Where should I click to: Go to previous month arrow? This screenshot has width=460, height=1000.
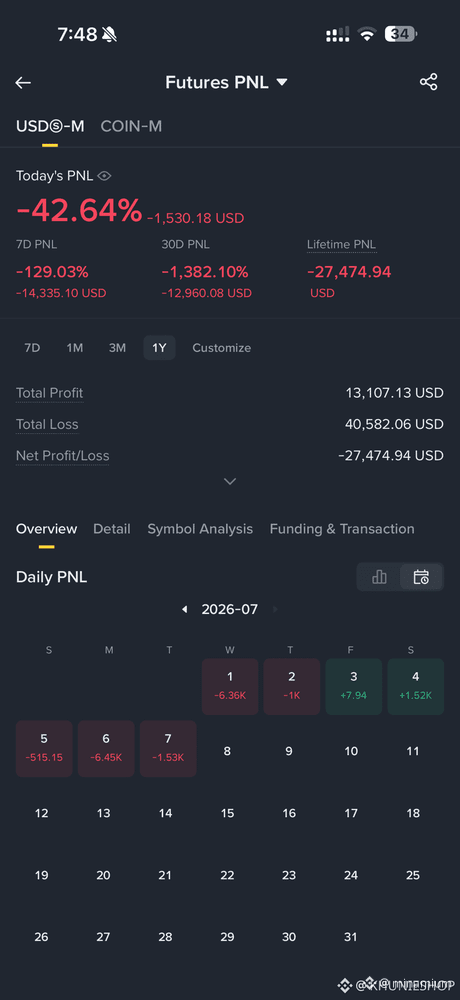pyautogui.click(x=184, y=610)
